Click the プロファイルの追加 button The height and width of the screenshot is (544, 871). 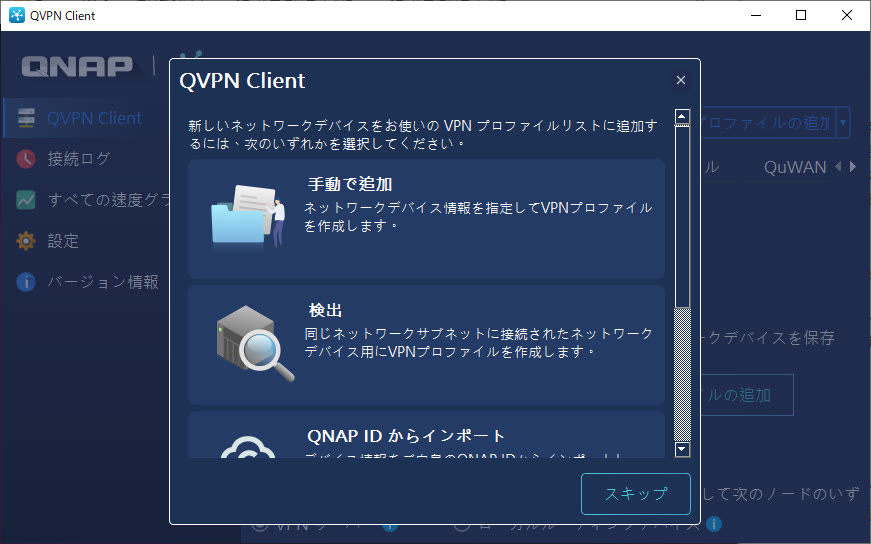click(765, 123)
